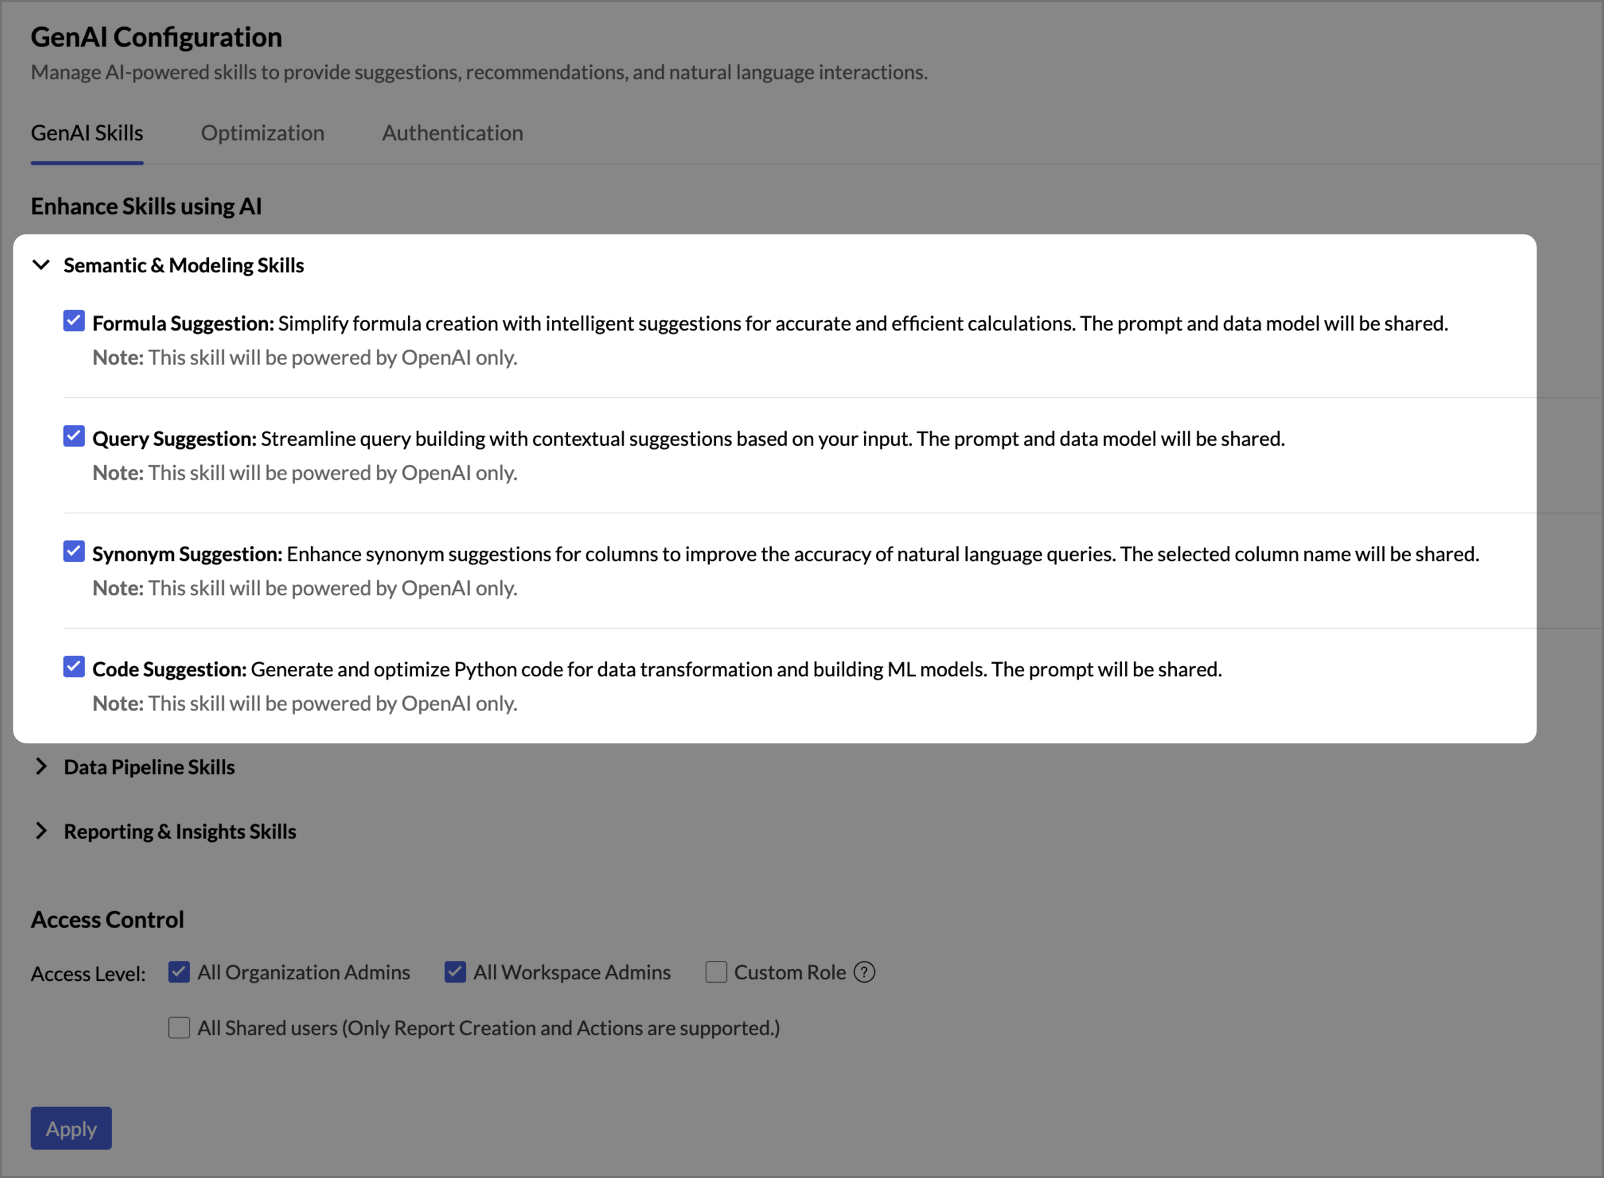
Task: Collapse the Semantic & Modeling Skills section
Action: pos(41,265)
